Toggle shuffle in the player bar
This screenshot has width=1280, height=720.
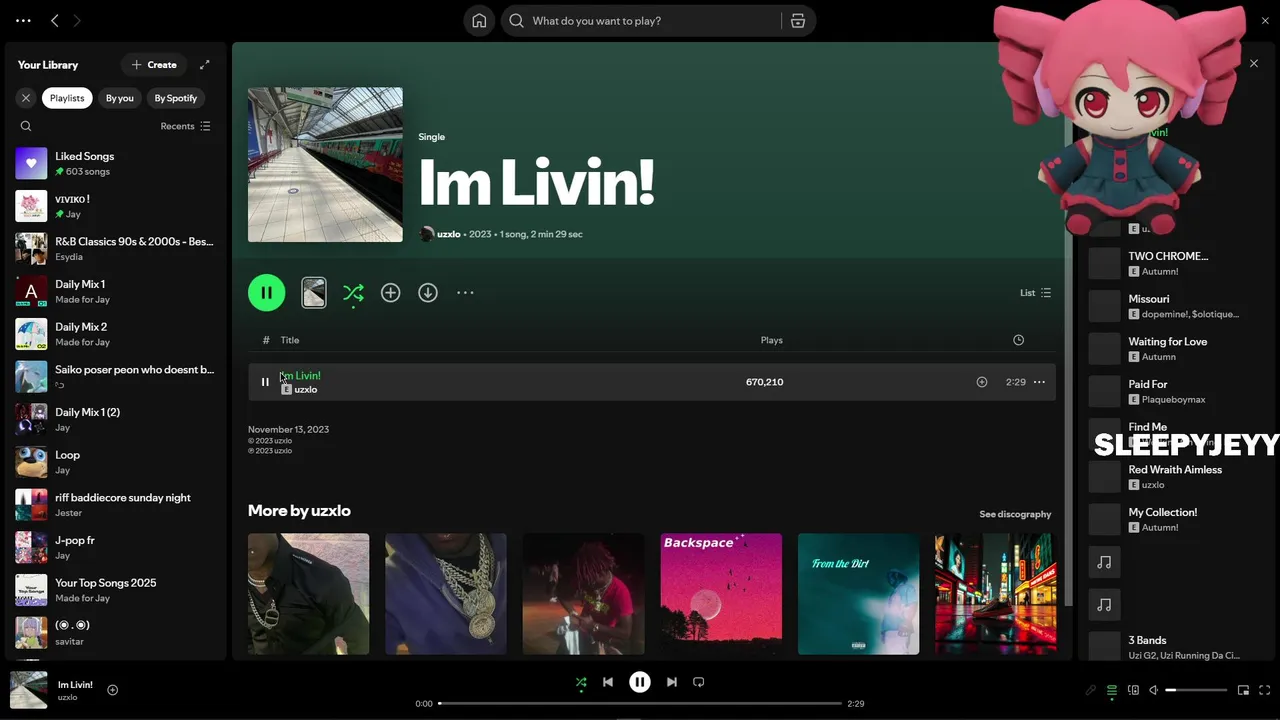coord(581,683)
